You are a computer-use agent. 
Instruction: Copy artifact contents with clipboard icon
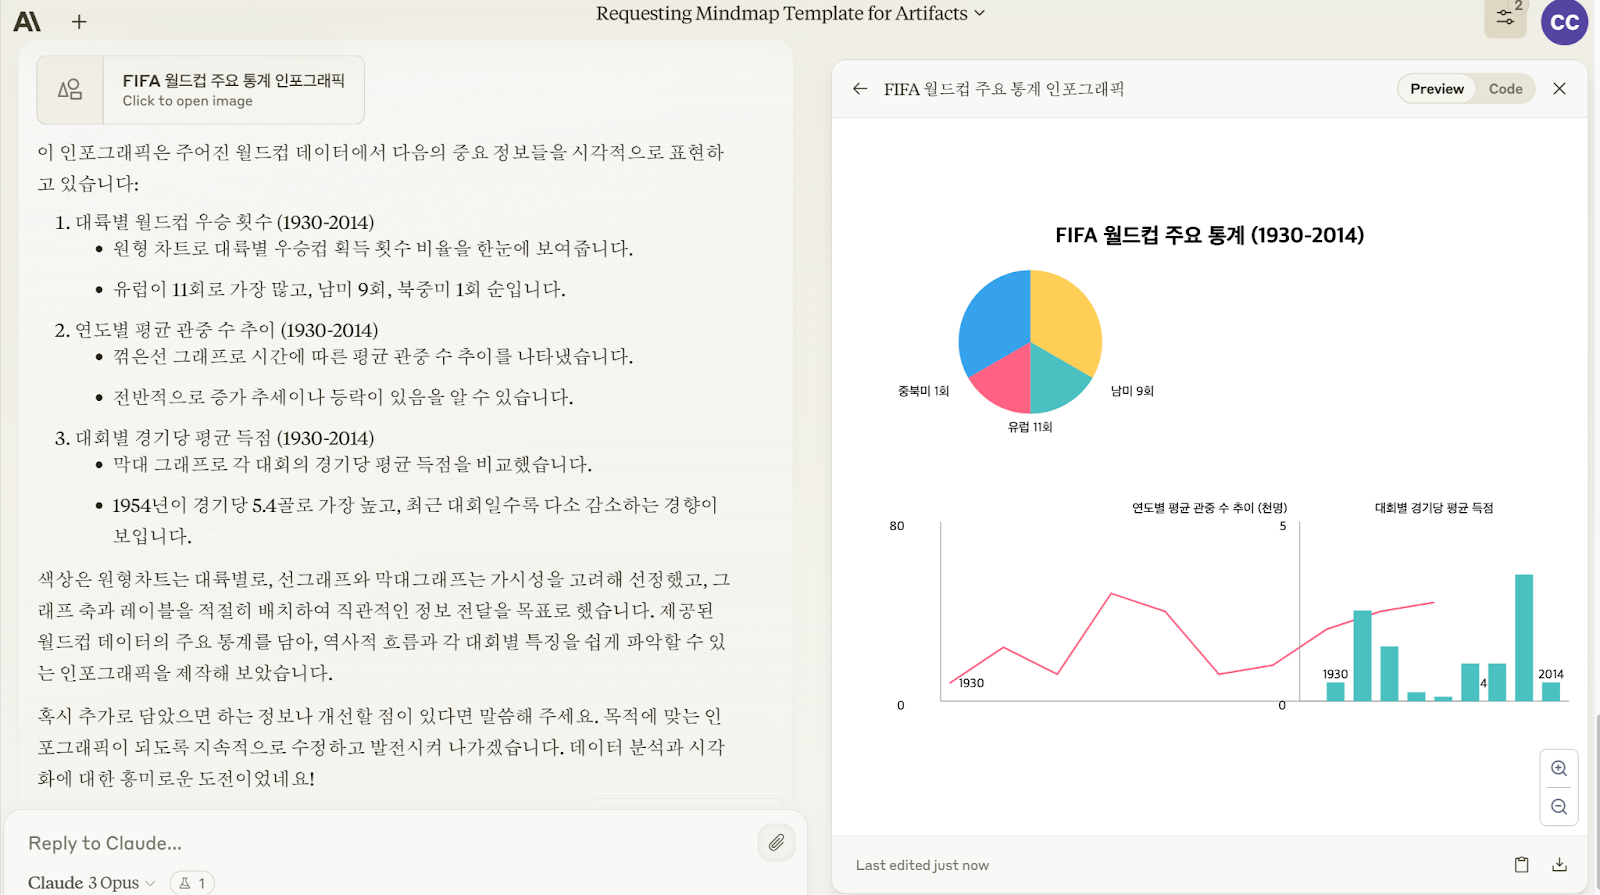(1521, 865)
